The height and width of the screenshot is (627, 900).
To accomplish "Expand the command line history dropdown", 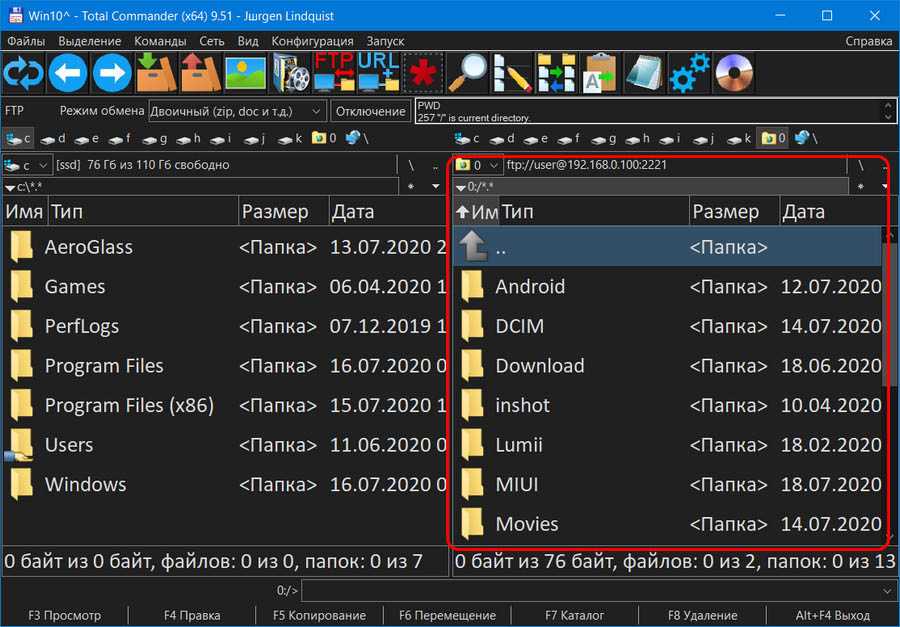I will (x=888, y=591).
